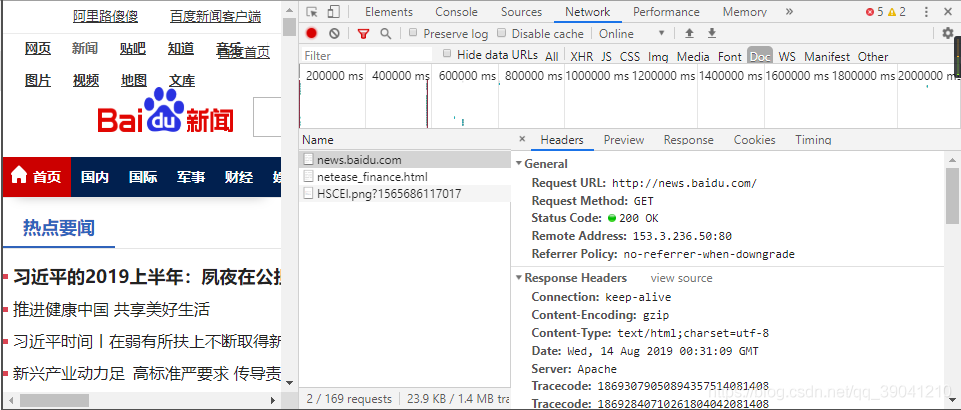Toggle the network filter funnel icon
This screenshot has height=410, width=961.
[363, 34]
